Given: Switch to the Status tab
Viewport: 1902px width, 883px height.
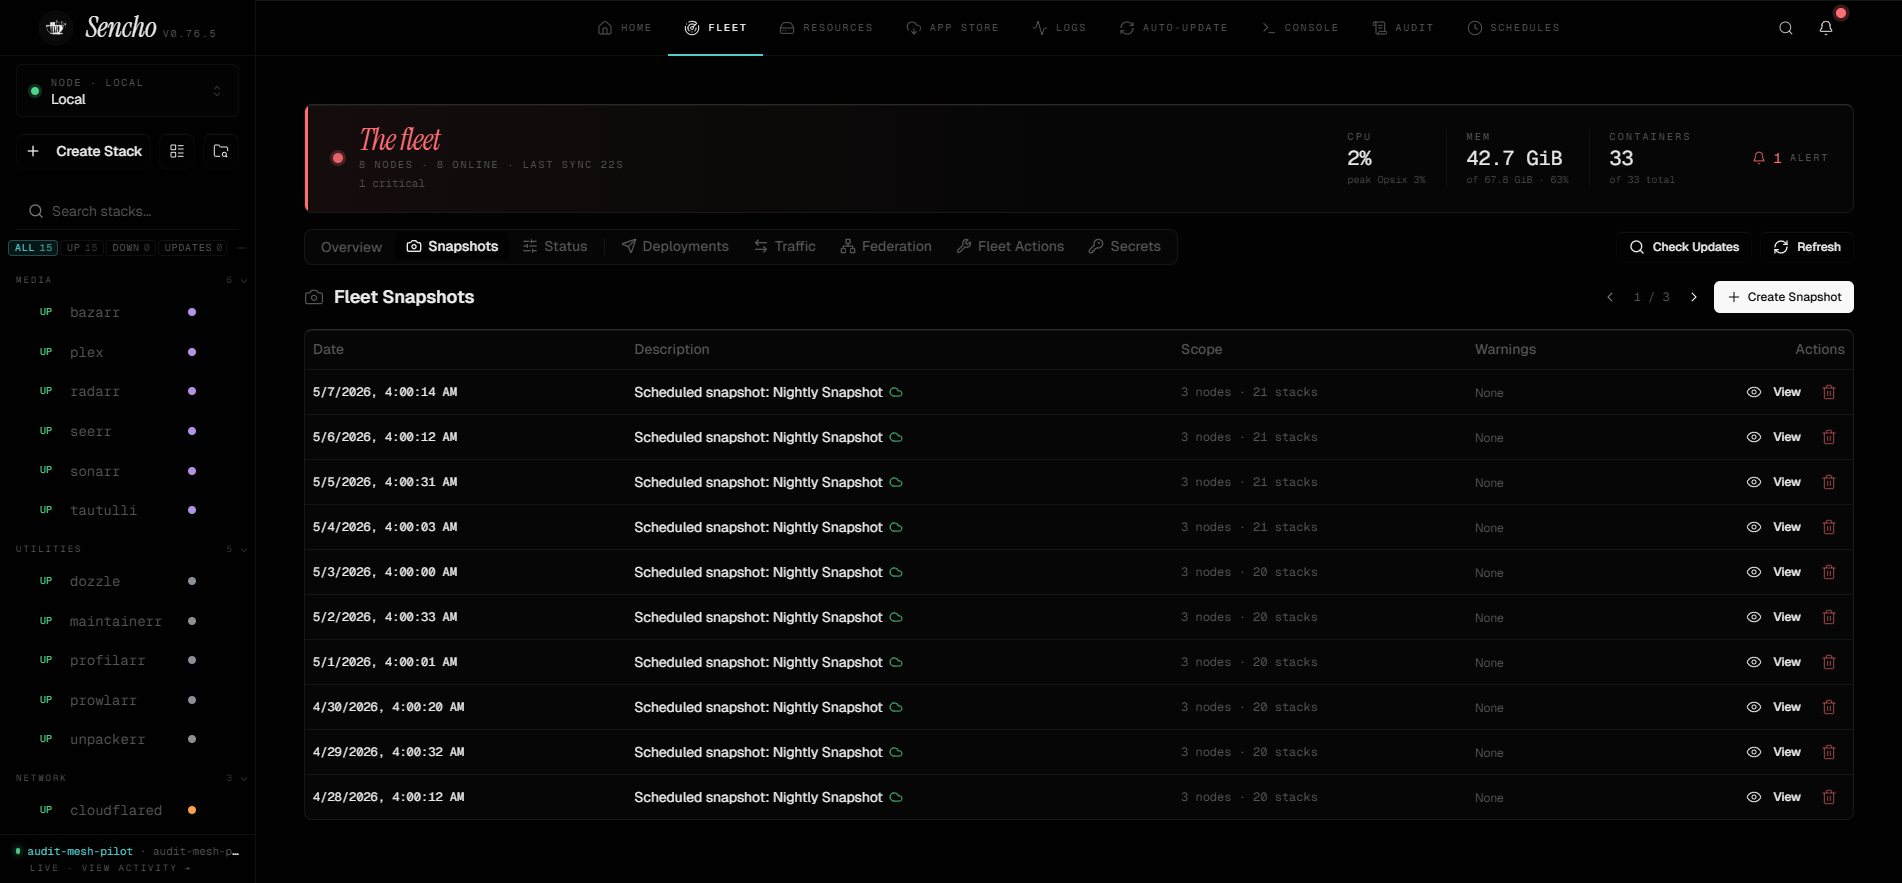Looking at the screenshot, I should pyautogui.click(x=555, y=247).
